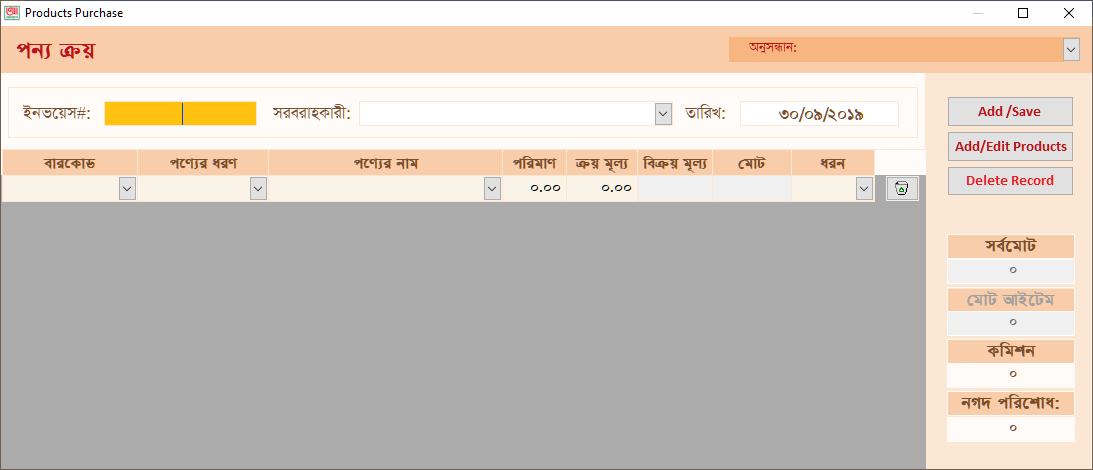Focus the yellow ইনভয়েস# input field
Viewport: 1093px width, 470px height.
pos(181,114)
